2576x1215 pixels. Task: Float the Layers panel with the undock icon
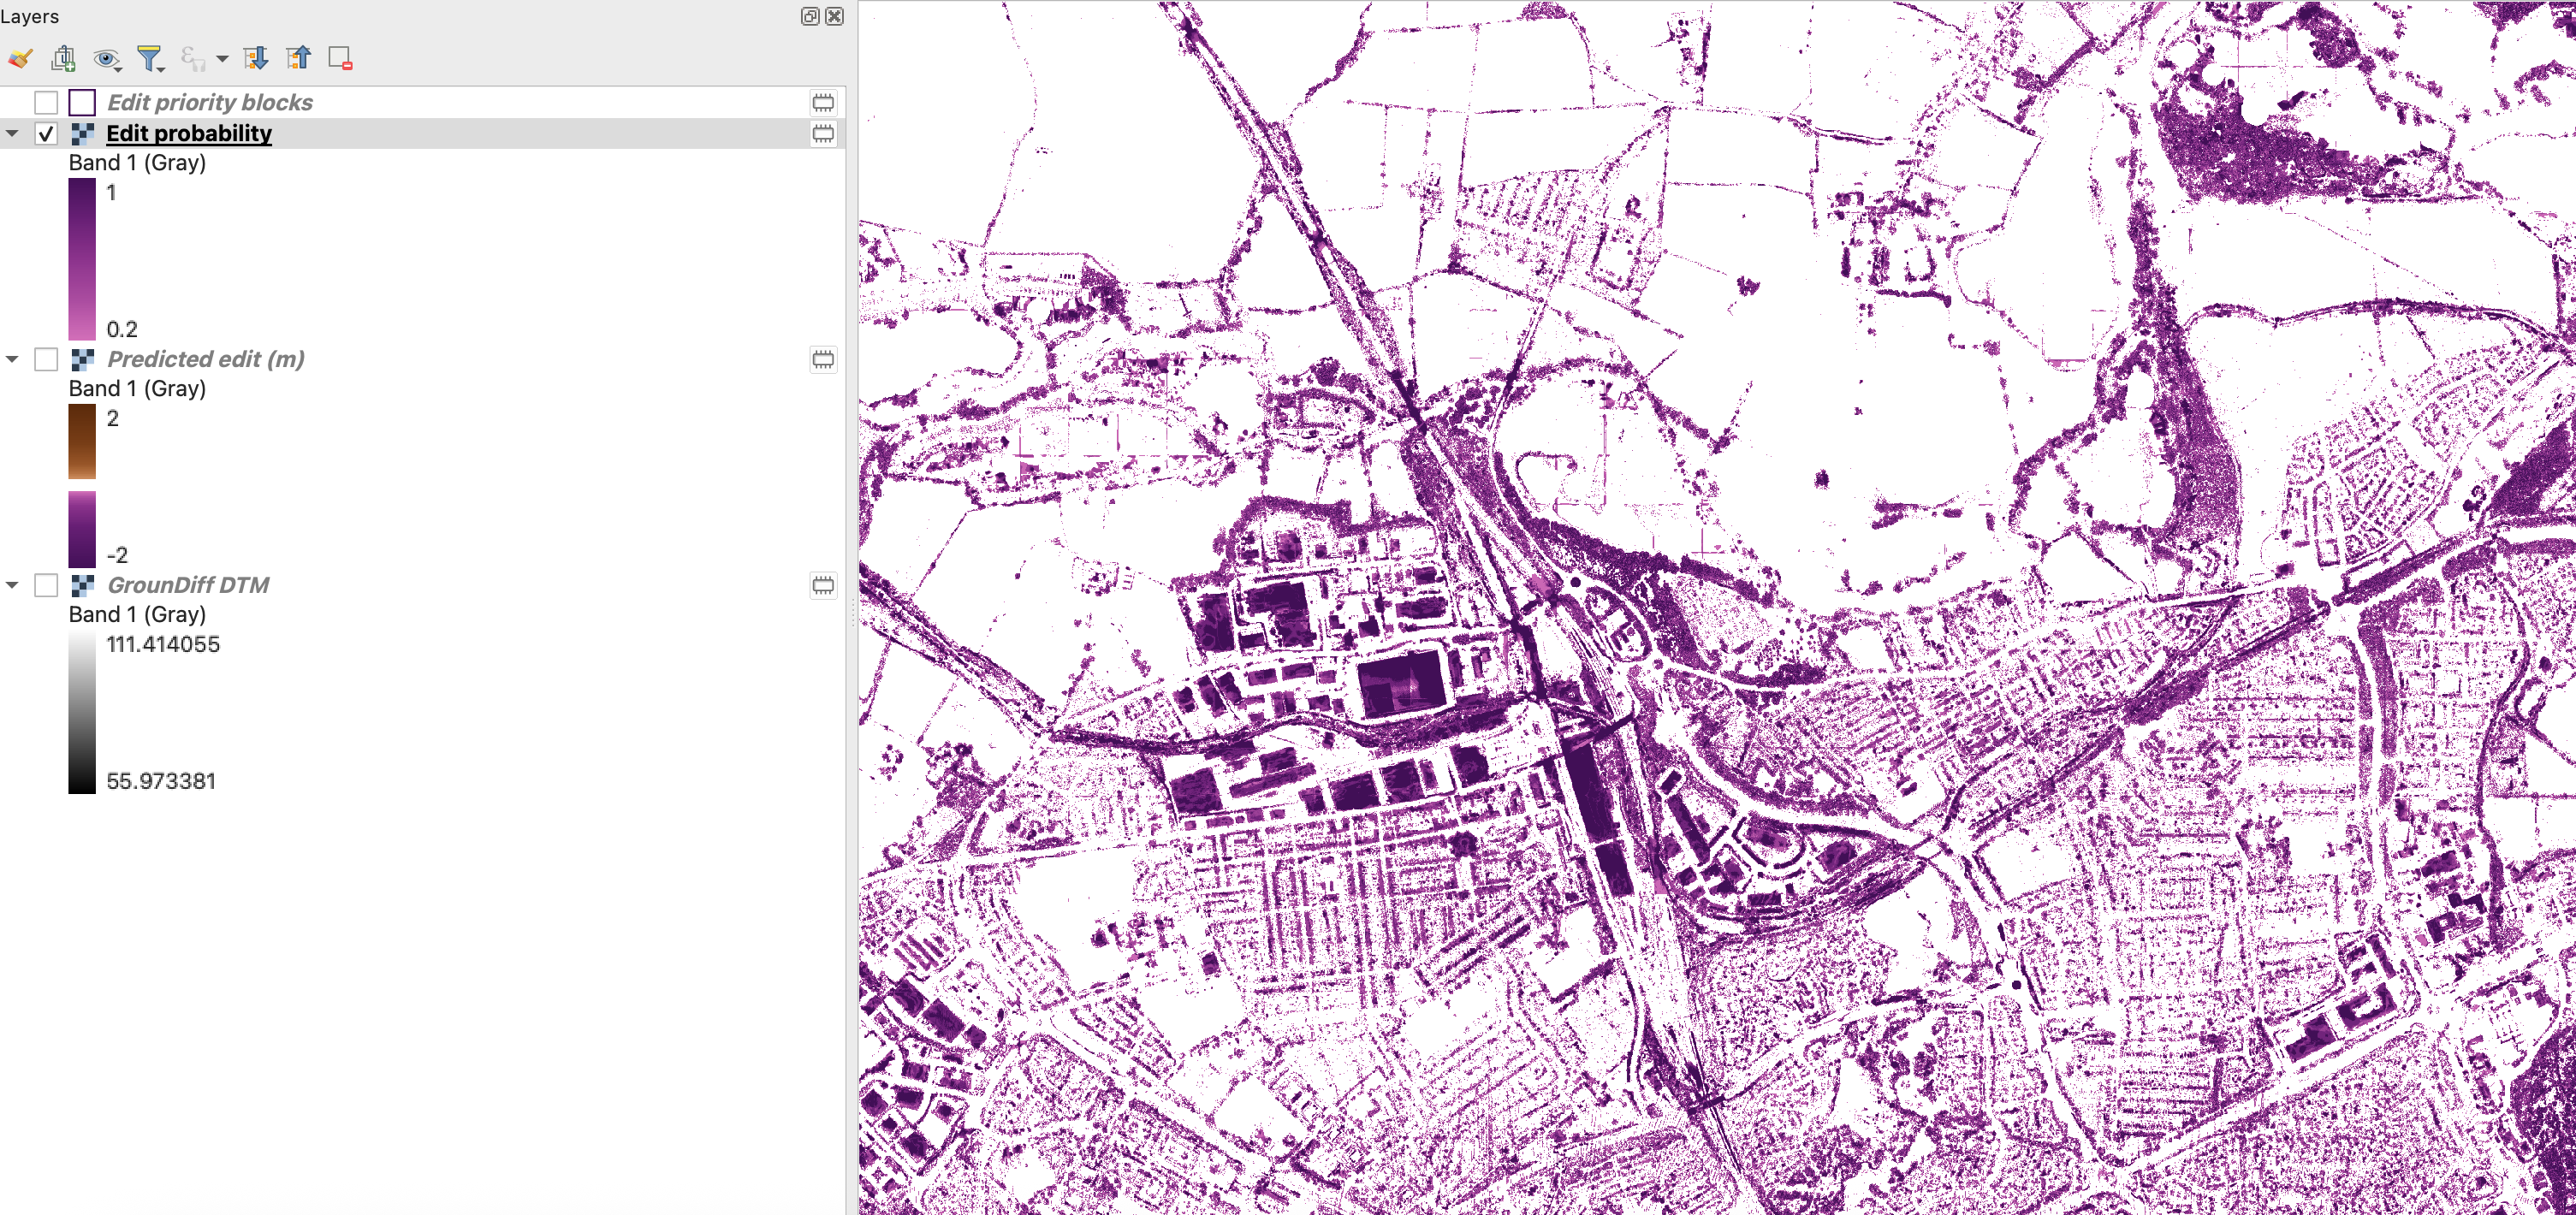click(x=810, y=16)
